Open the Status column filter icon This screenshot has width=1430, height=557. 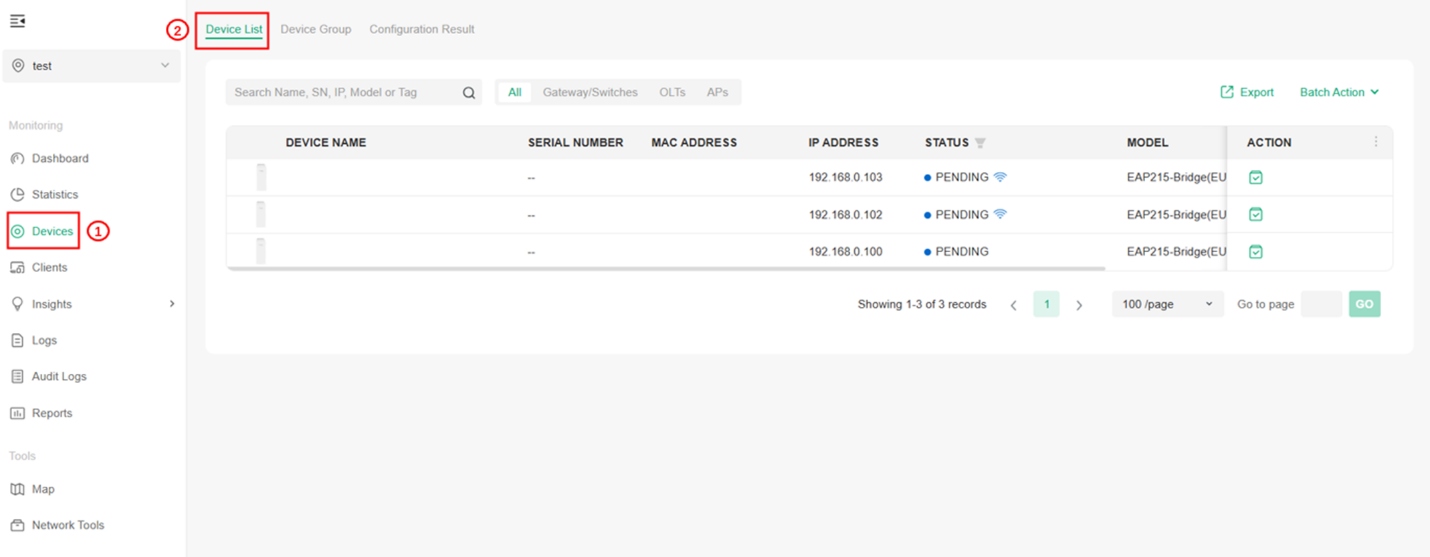pos(980,143)
